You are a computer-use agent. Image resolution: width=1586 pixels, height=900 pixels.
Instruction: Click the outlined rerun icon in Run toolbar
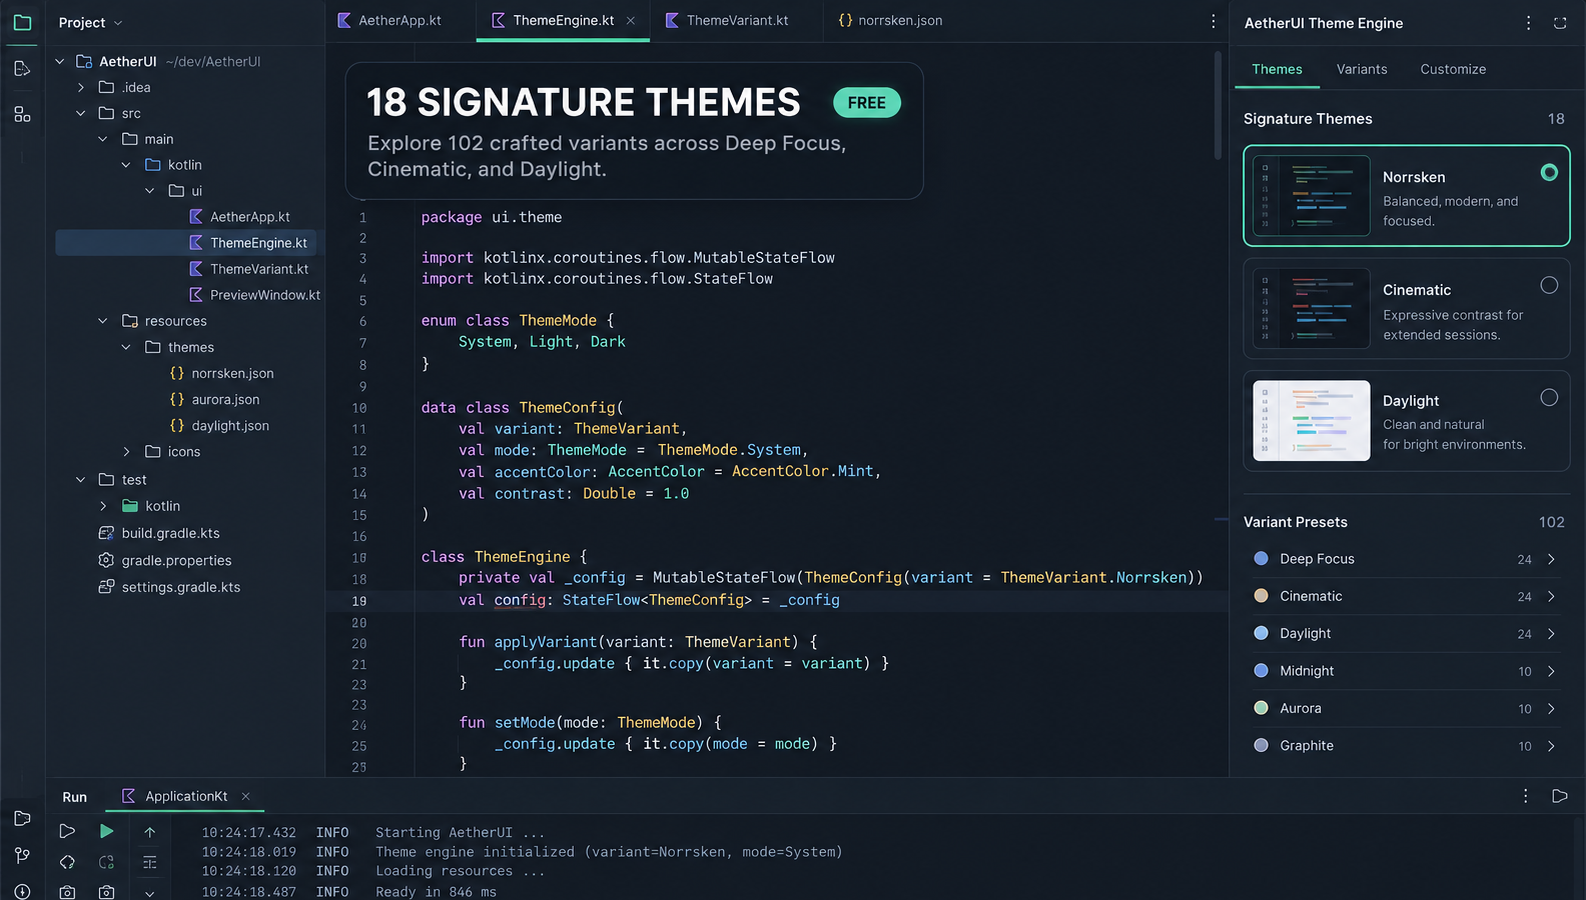[67, 831]
